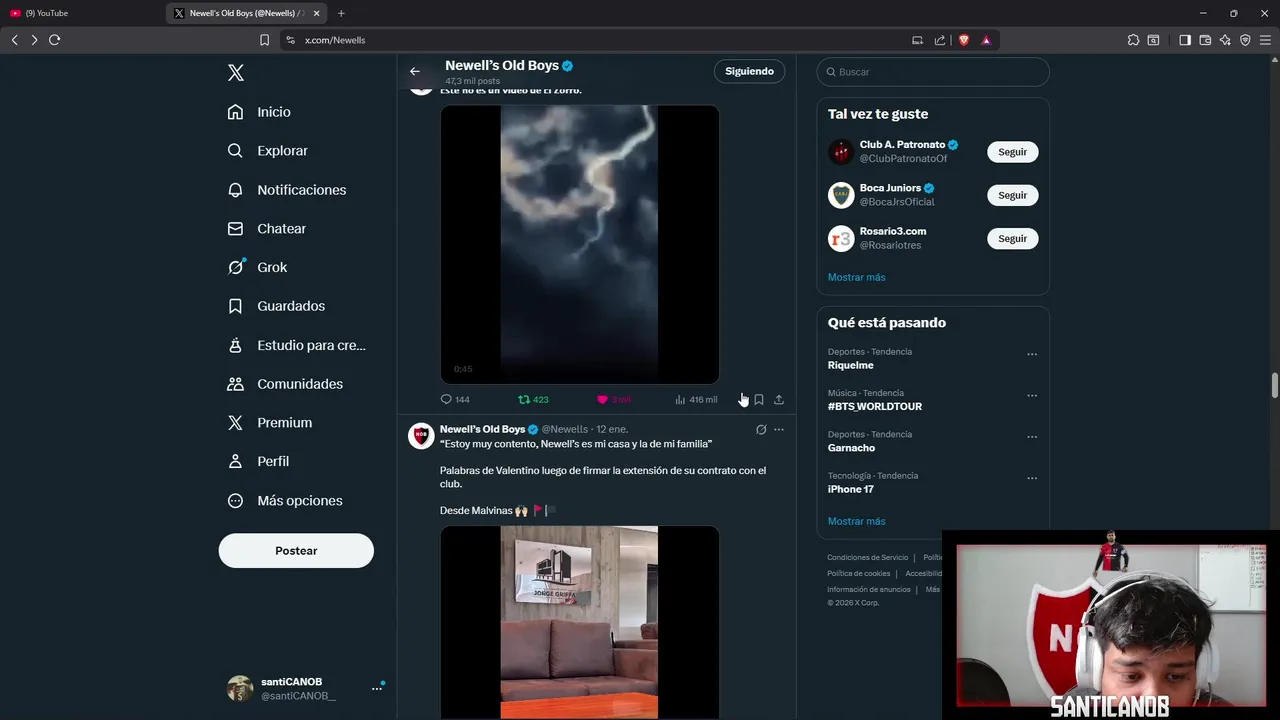
Task: Toggle repost on post with 423 reposts
Action: pyautogui.click(x=533, y=399)
